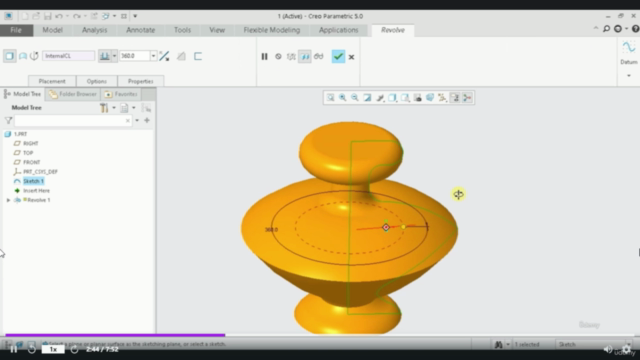This screenshot has width=640, height=360.
Task: Click the Regenerate model icon
Action: coord(94,16)
